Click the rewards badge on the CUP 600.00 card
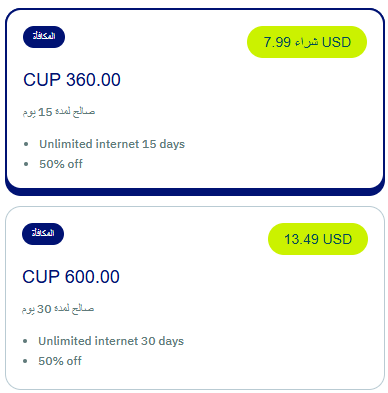The width and height of the screenshot is (388, 393). (x=43, y=234)
